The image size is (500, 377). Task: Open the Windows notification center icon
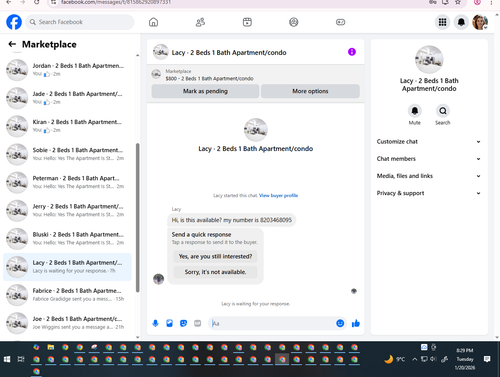pos(487,359)
